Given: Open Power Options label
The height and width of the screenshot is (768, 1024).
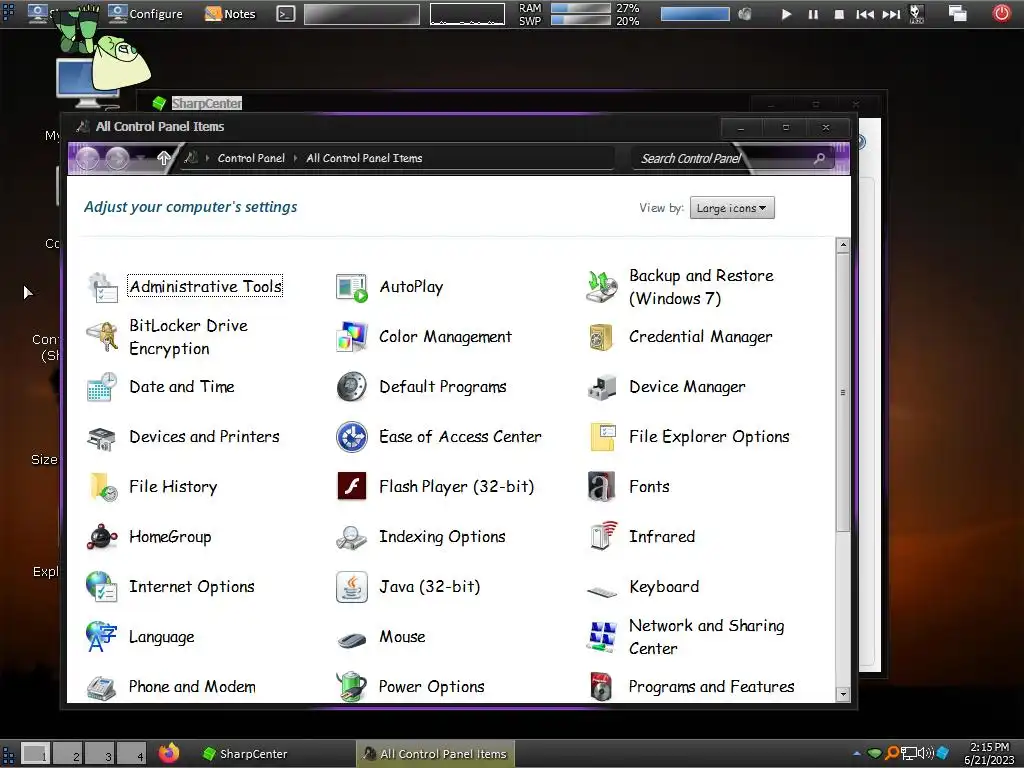Looking at the screenshot, I should click(432, 687).
